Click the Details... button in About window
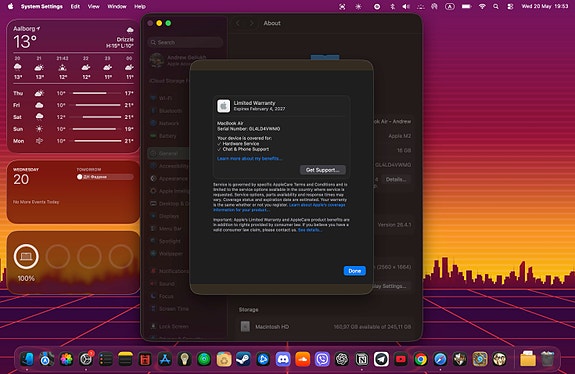 [396, 179]
